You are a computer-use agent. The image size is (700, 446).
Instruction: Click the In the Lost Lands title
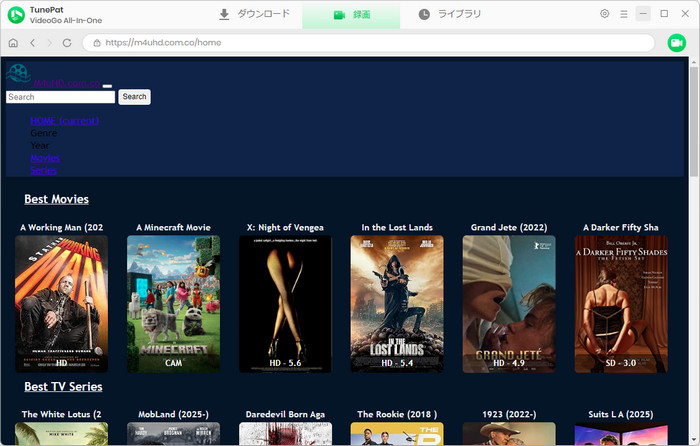pyautogui.click(x=397, y=228)
